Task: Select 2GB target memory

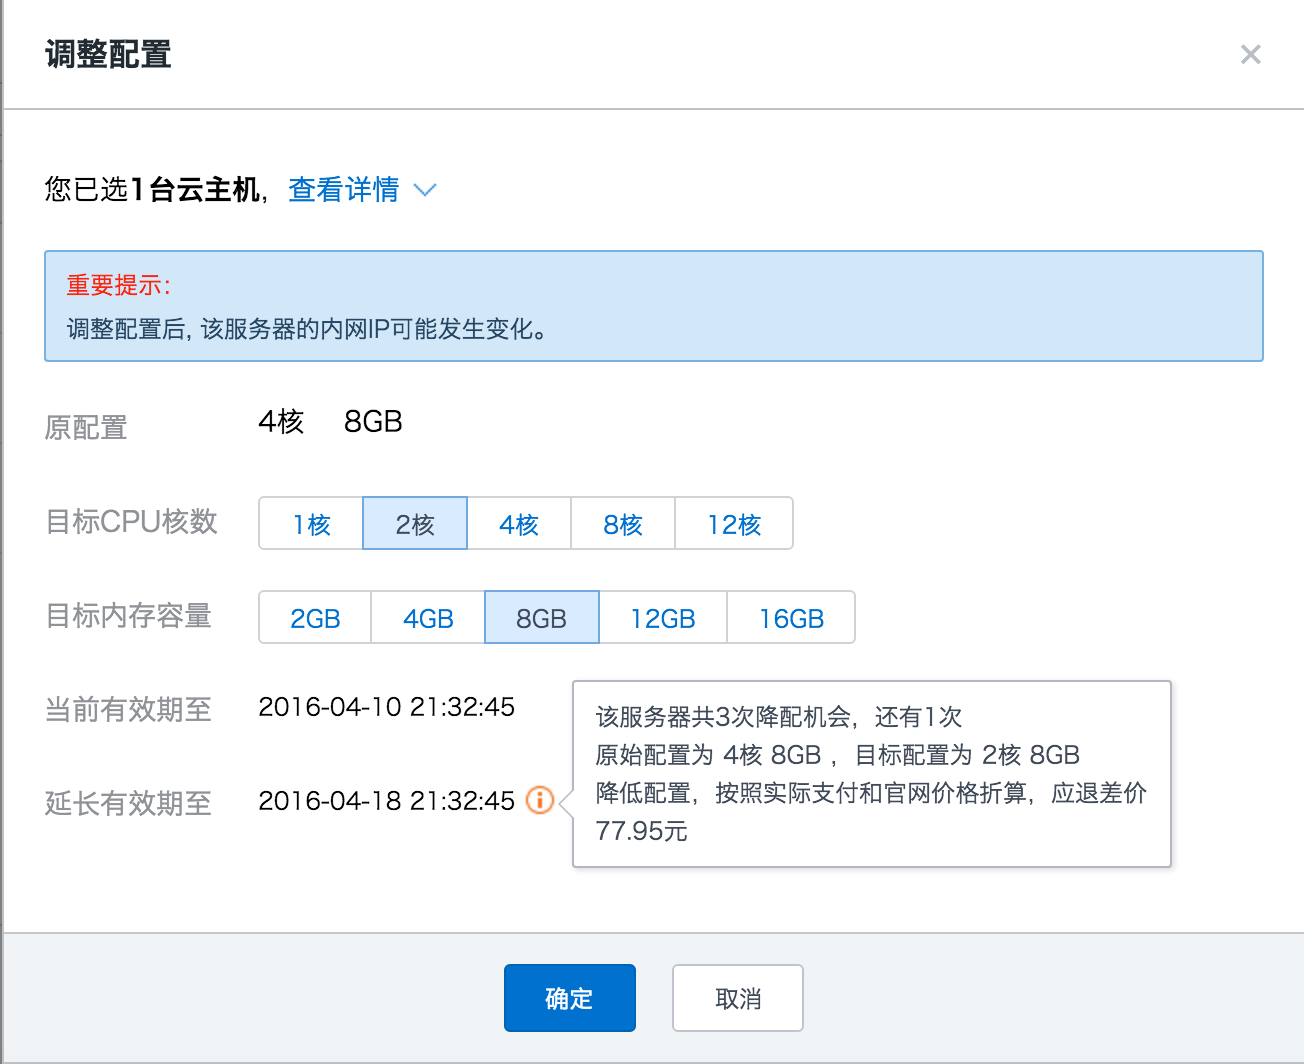Action: point(315,617)
